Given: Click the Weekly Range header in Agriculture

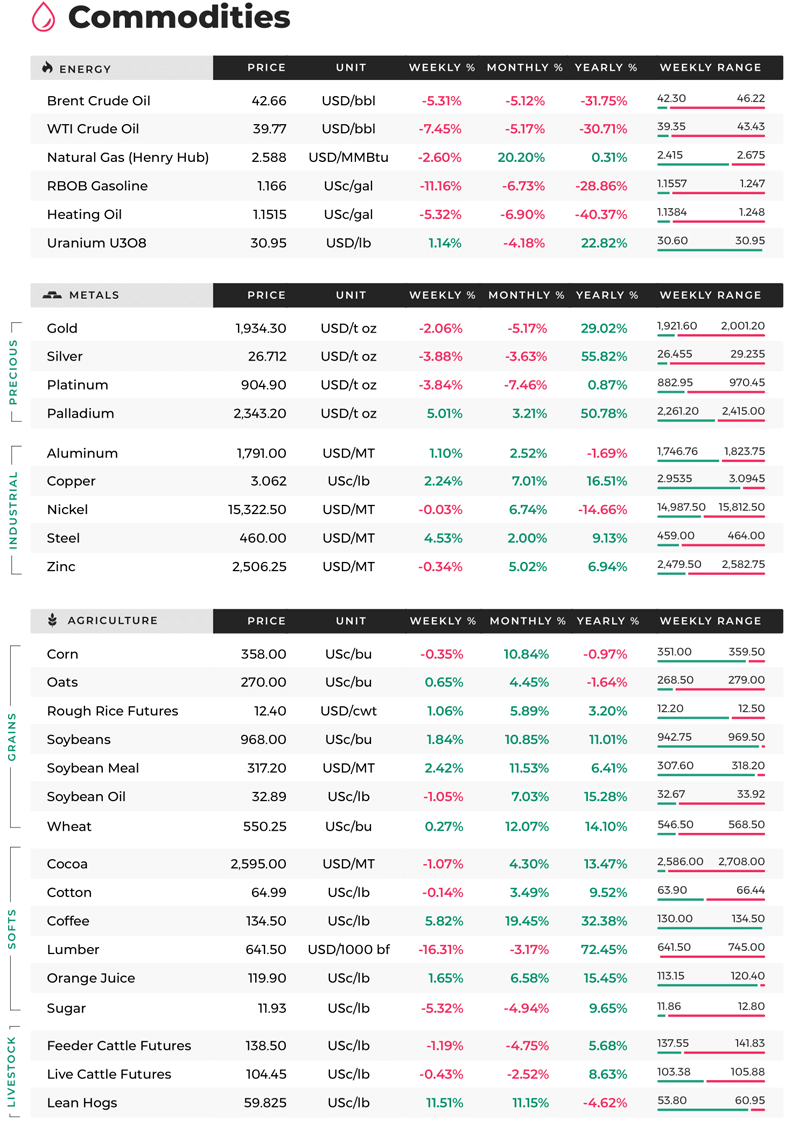Looking at the screenshot, I should (x=711, y=621).
